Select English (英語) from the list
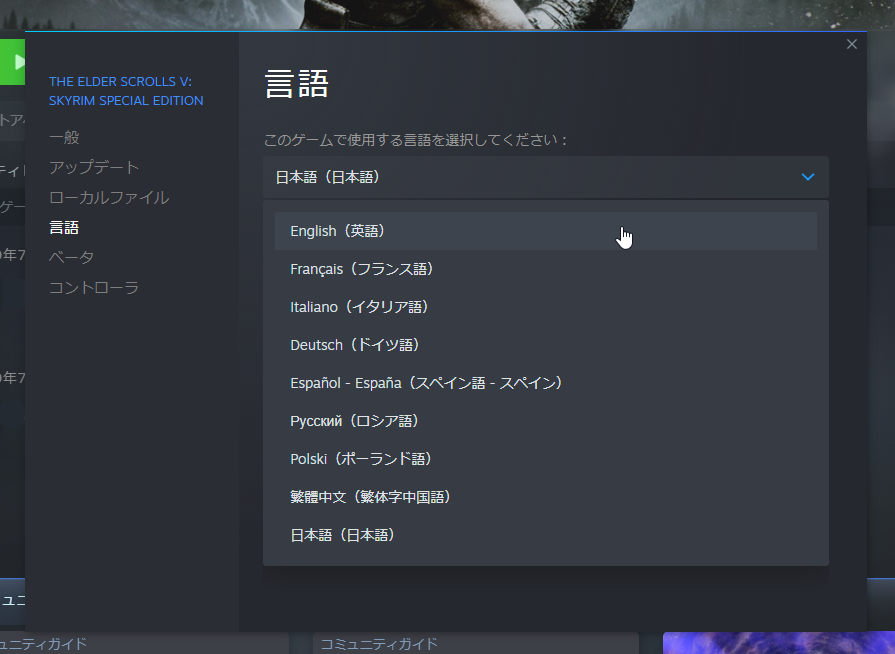The height and width of the screenshot is (654, 895). tap(546, 231)
